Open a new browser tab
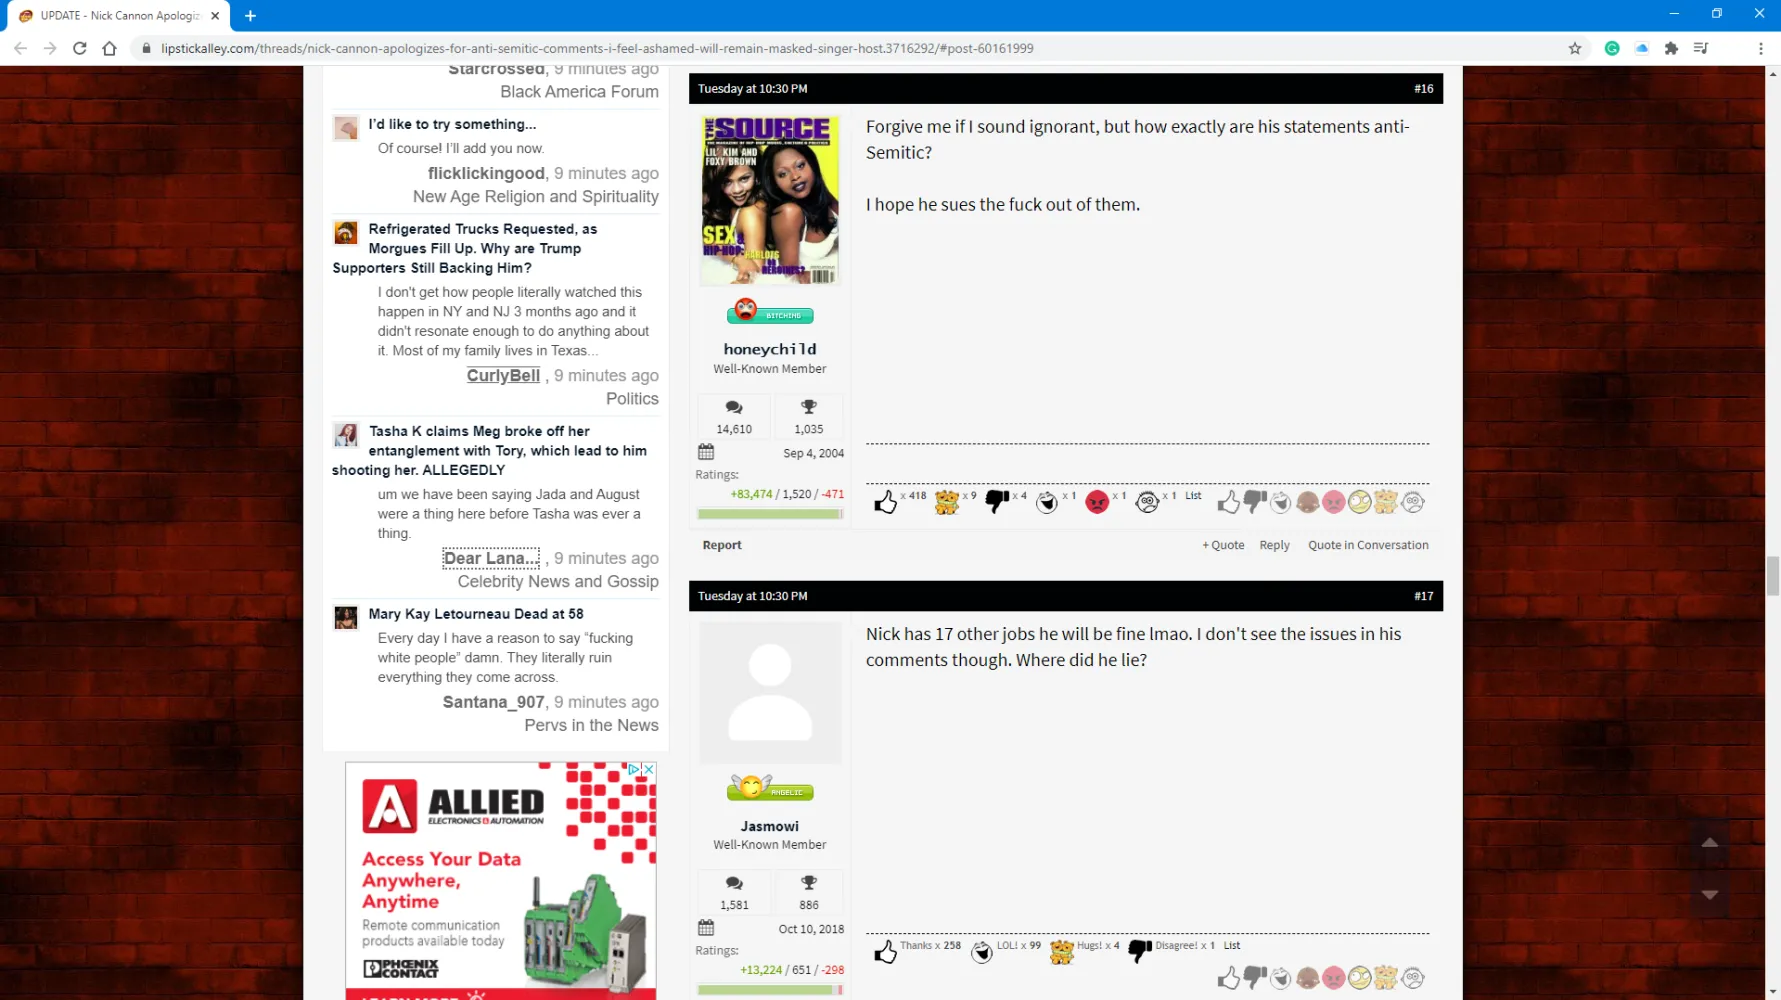Image resolution: width=1781 pixels, height=1000 pixels. [x=250, y=16]
